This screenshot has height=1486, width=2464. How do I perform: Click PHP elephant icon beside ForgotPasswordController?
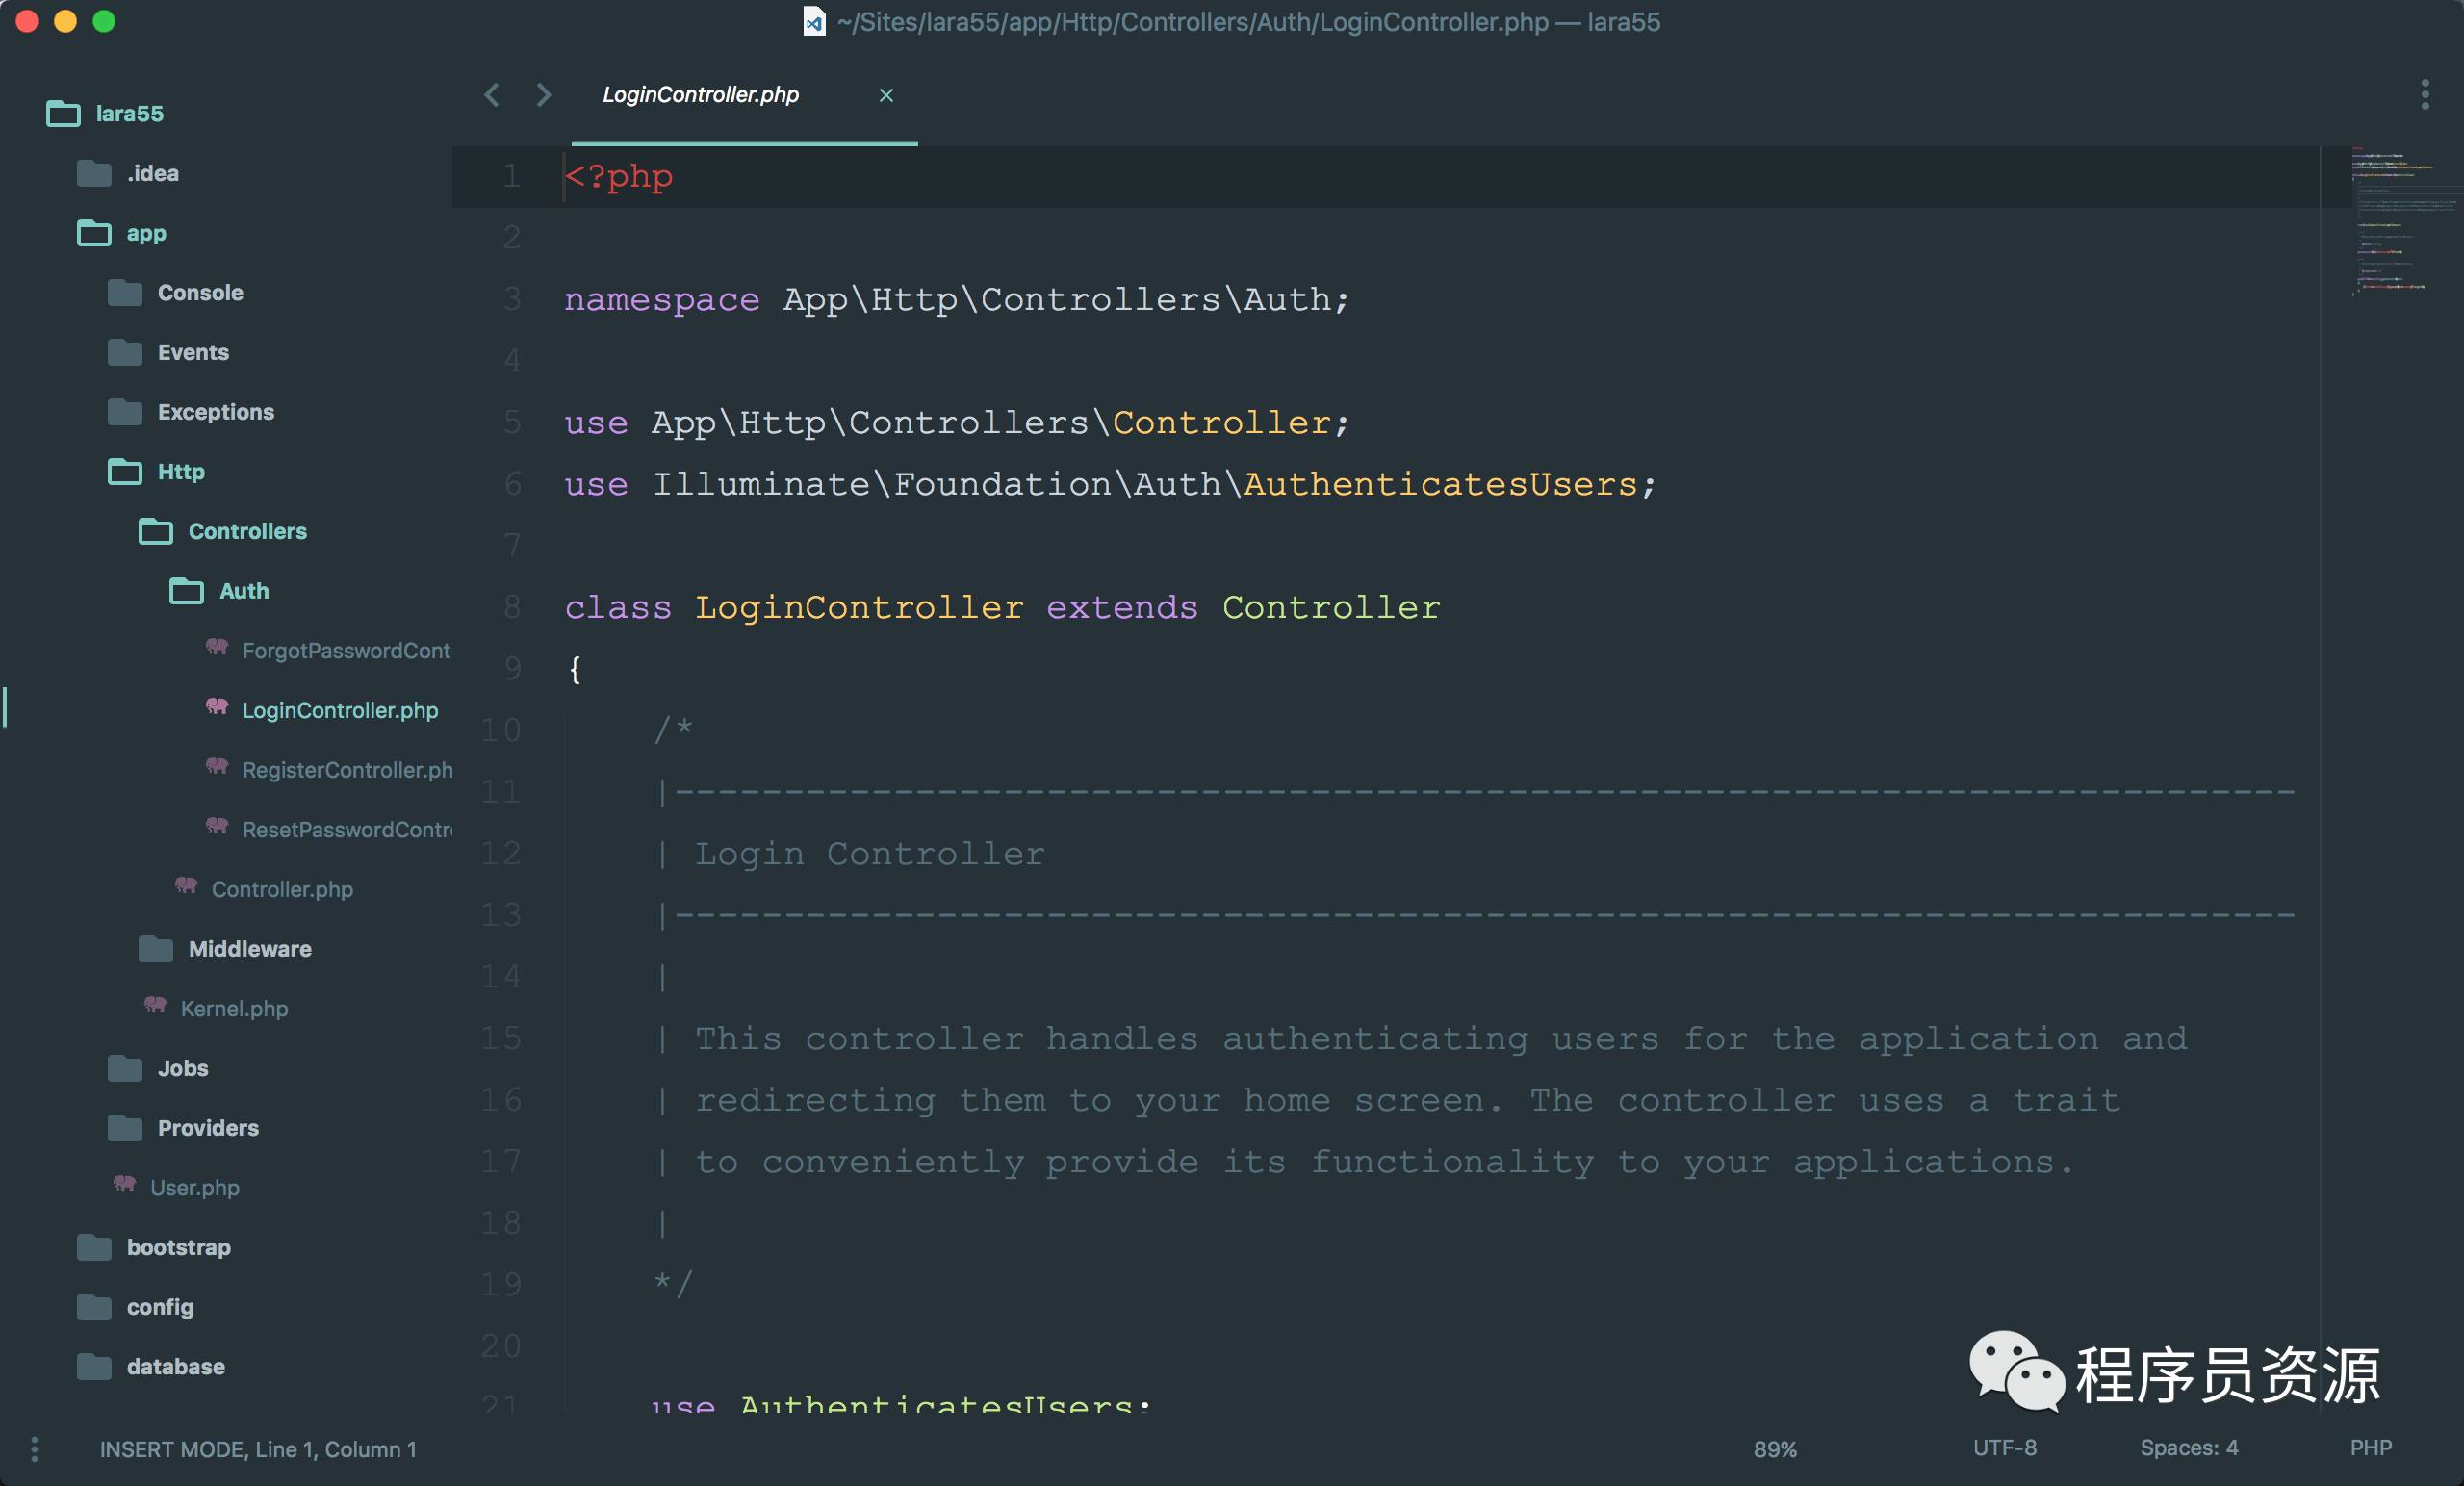click(x=217, y=647)
